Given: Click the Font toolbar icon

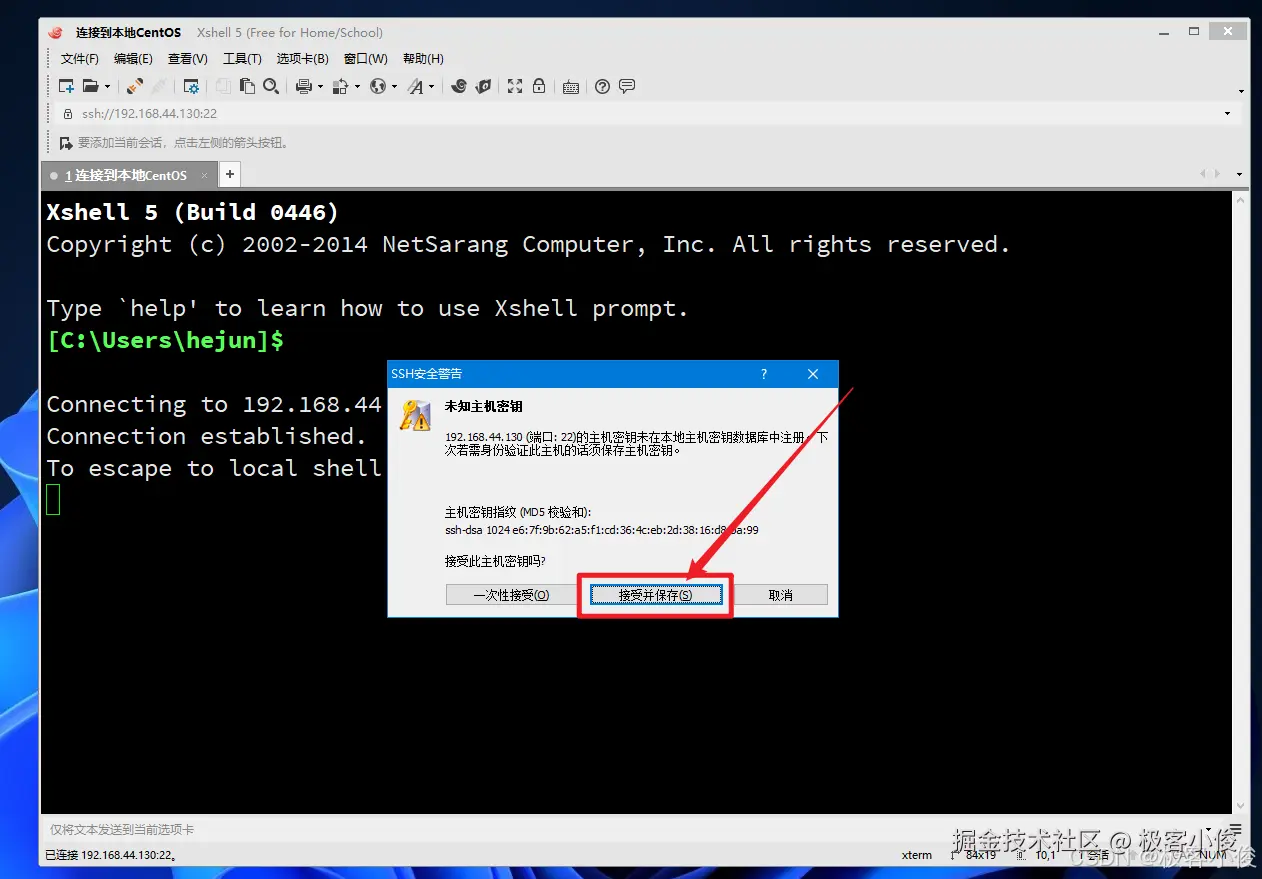Looking at the screenshot, I should [x=415, y=87].
